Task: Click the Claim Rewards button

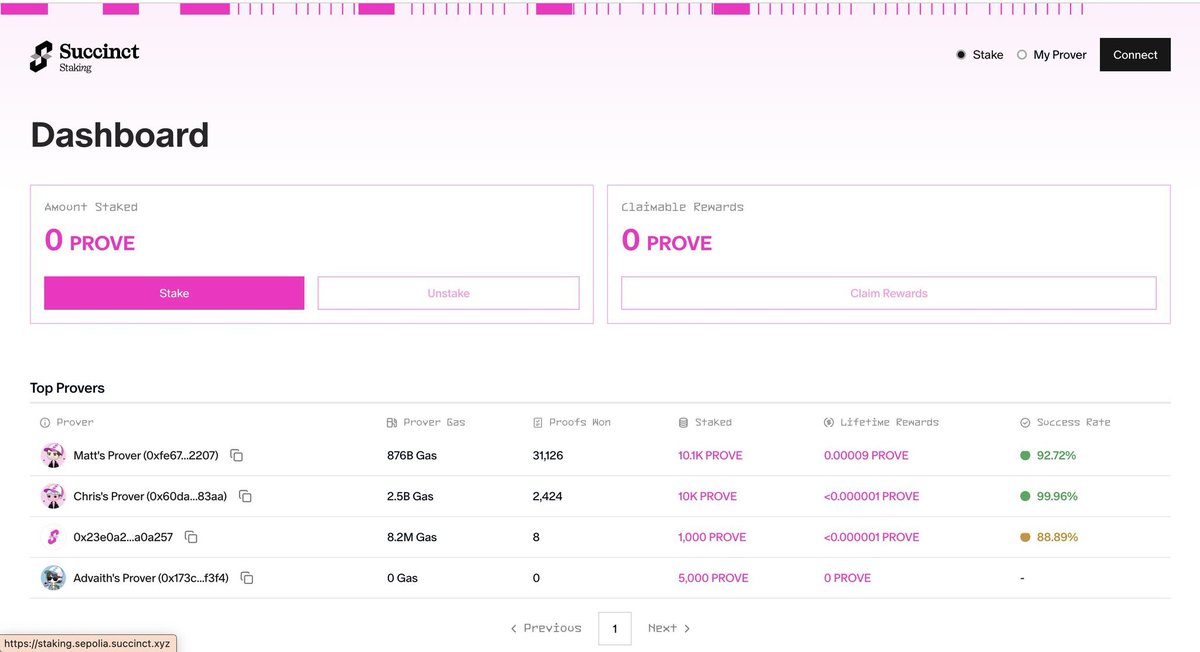Action: click(889, 293)
